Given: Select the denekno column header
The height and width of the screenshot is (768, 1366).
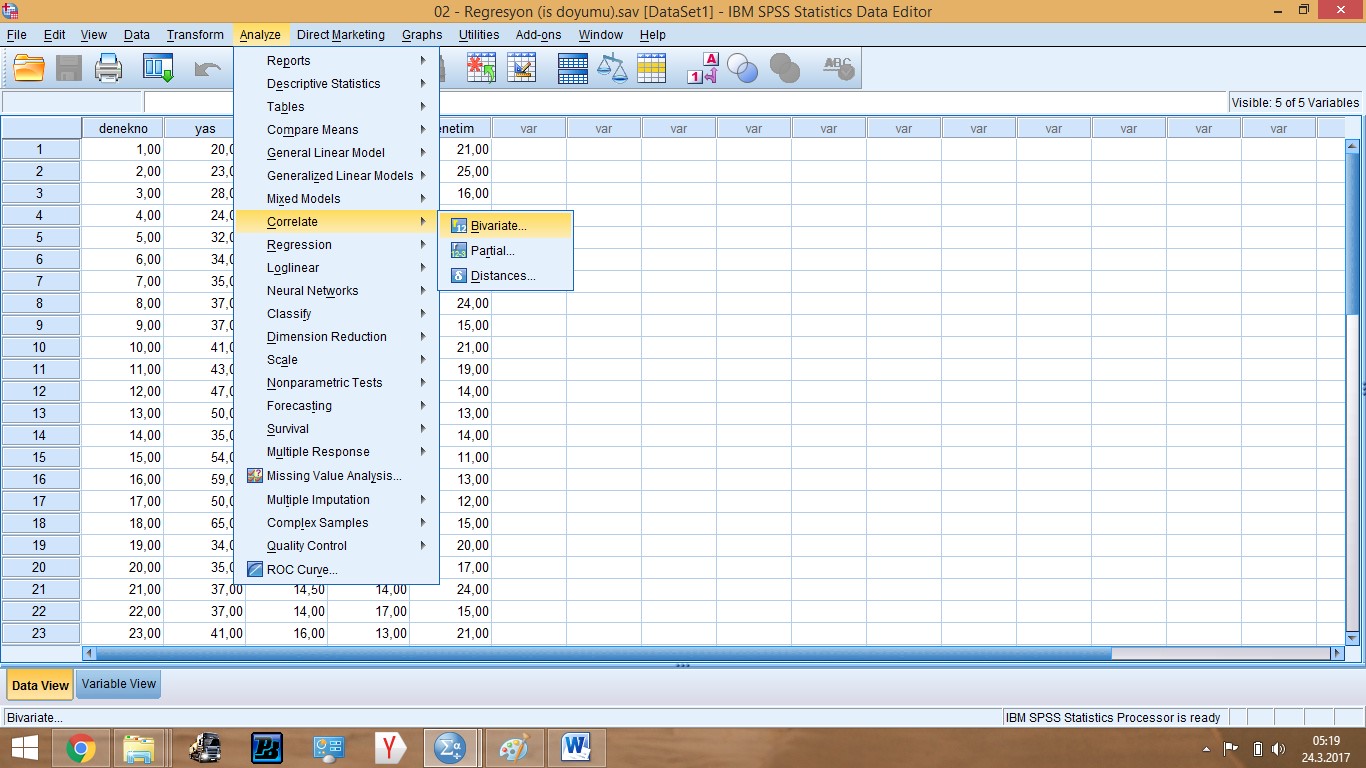Looking at the screenshot, I should coord(123,128).
